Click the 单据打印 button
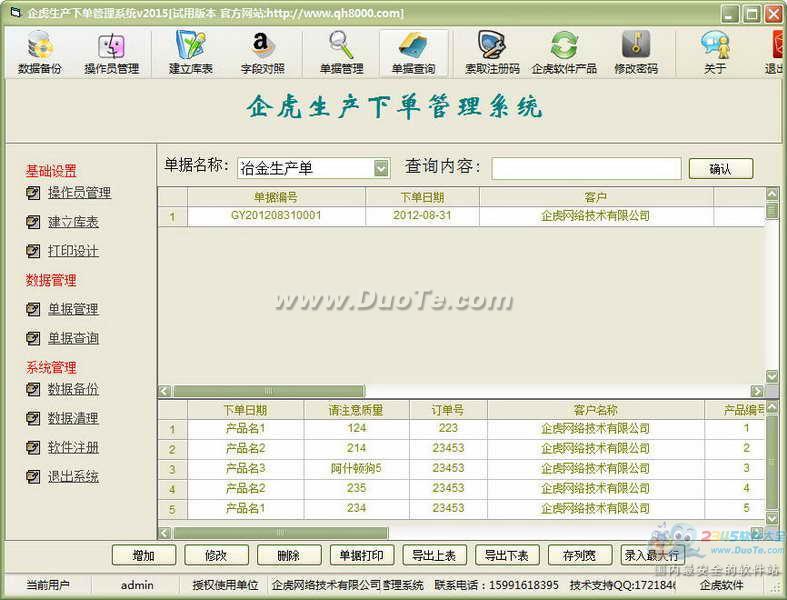 click(x=362, y=555)
